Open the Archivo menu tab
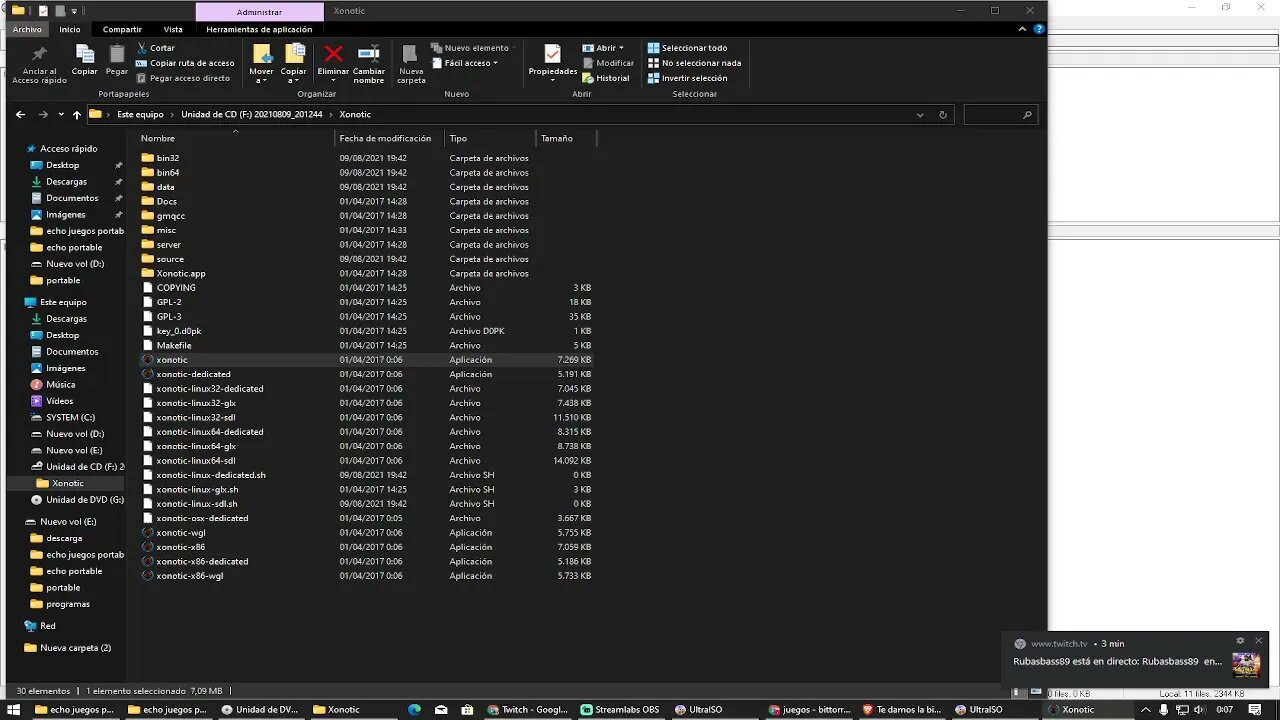 coord(27,29)
